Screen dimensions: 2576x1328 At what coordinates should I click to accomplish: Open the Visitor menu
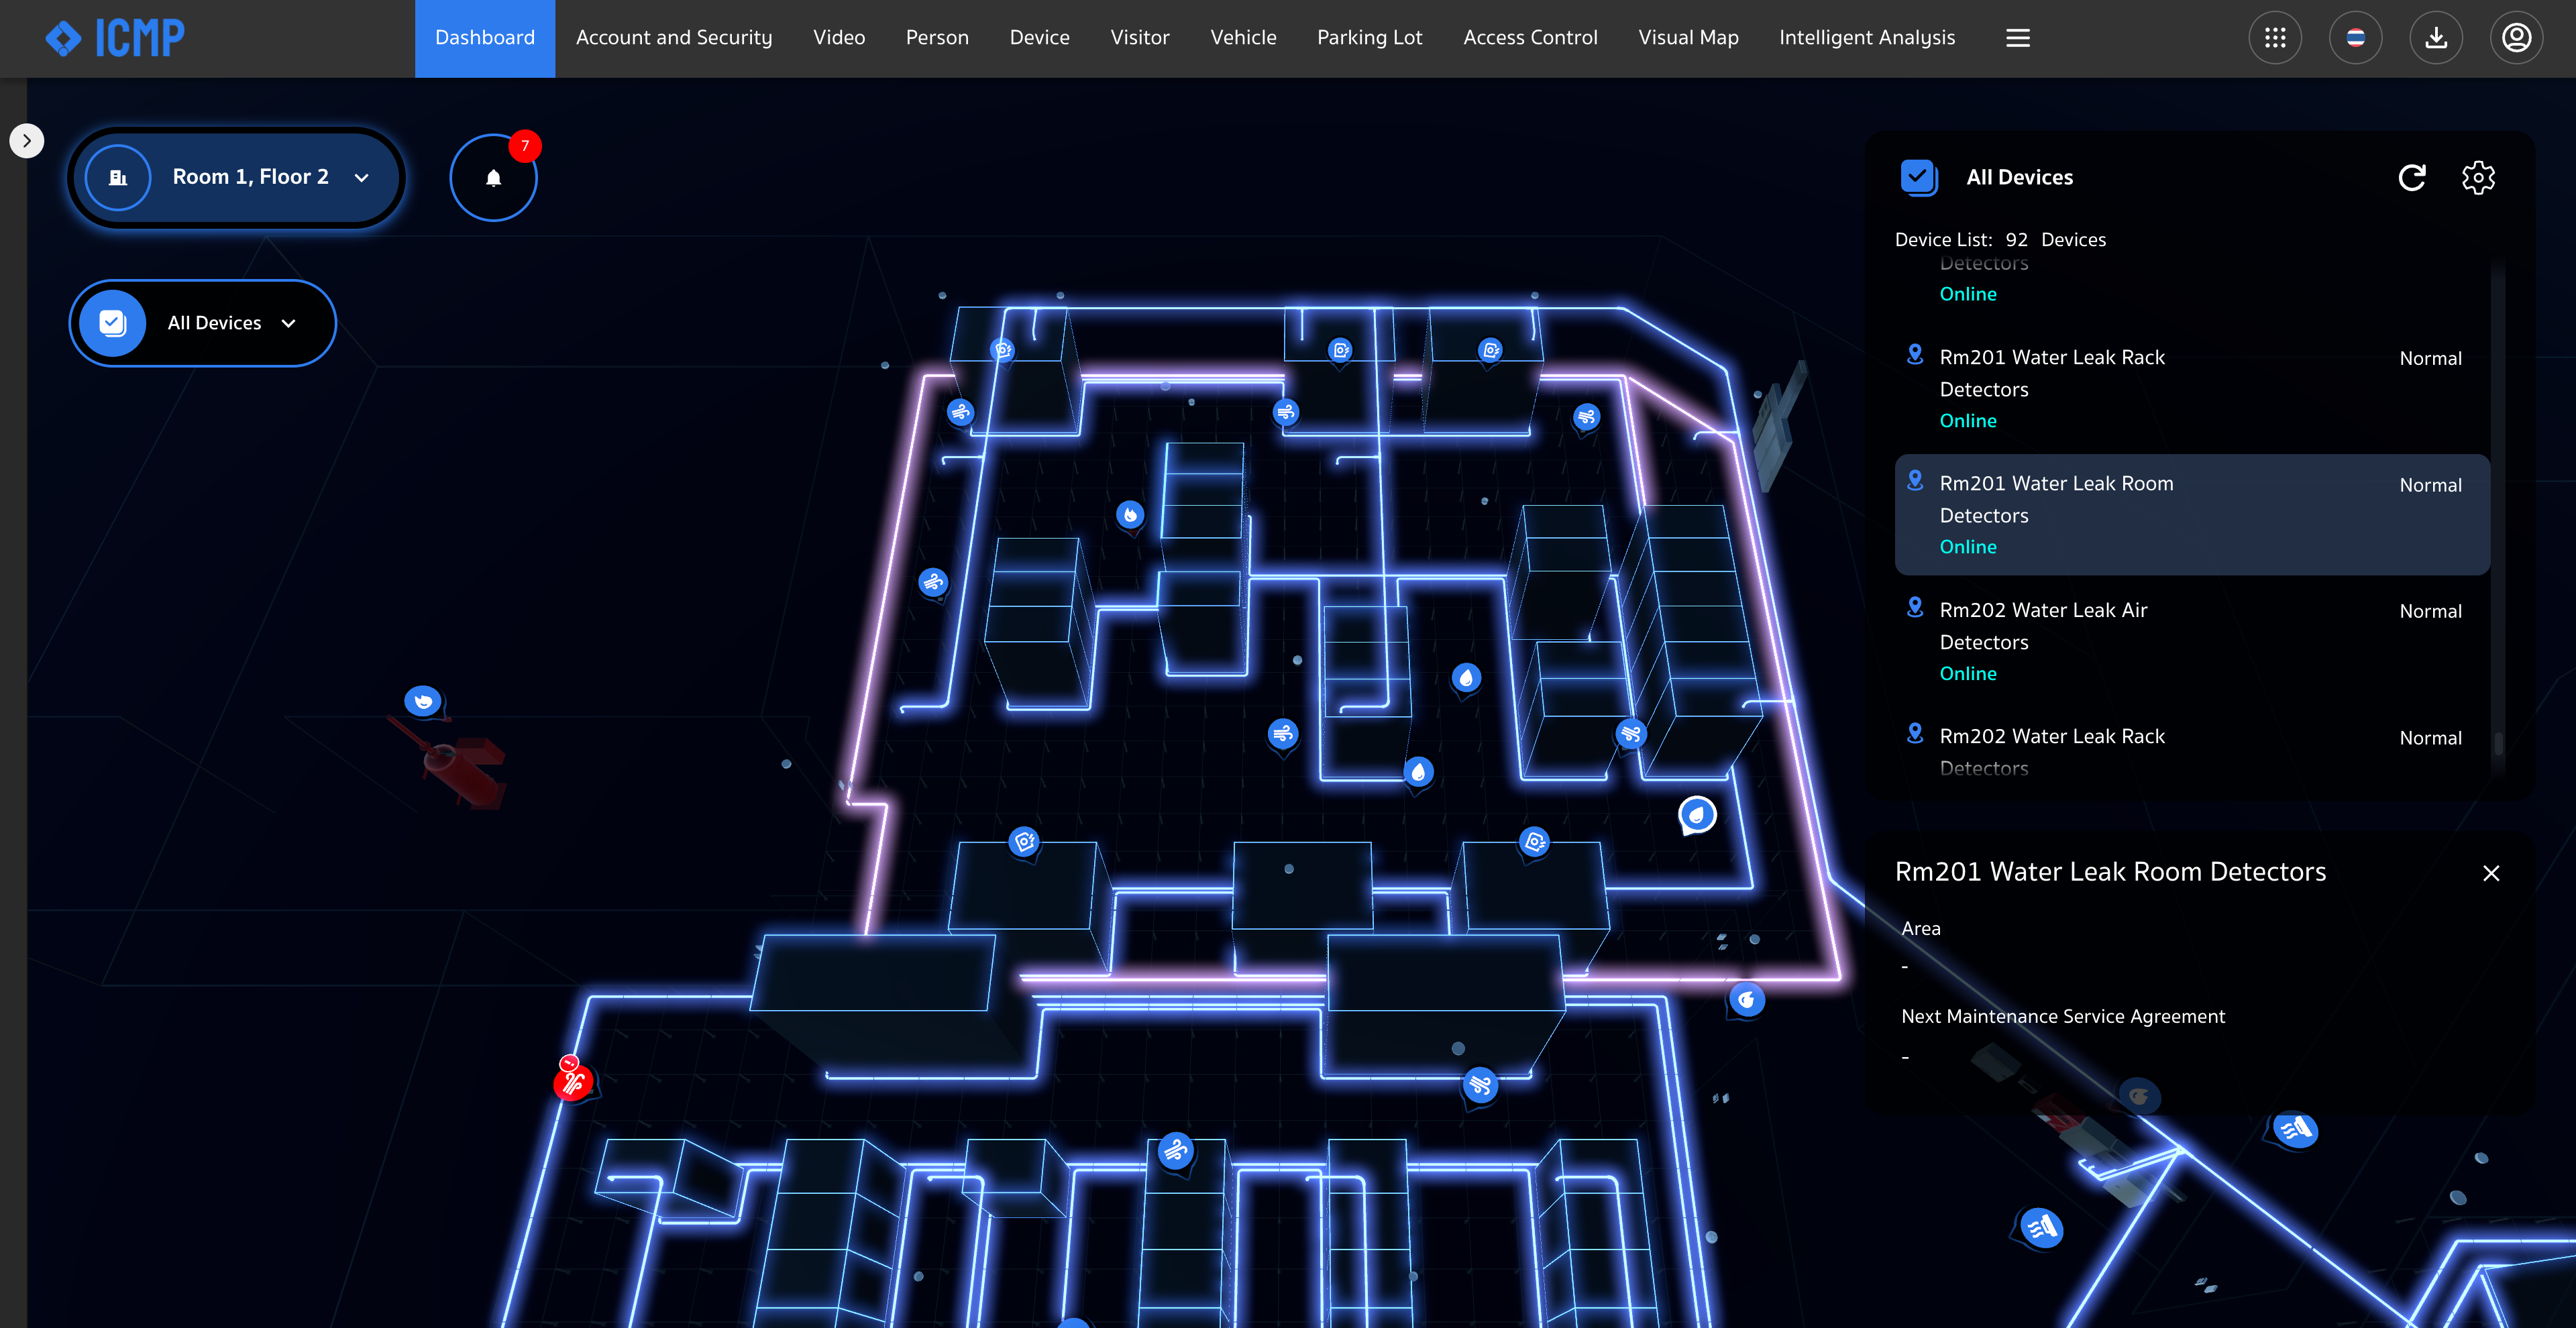(x=1139, y=38)
